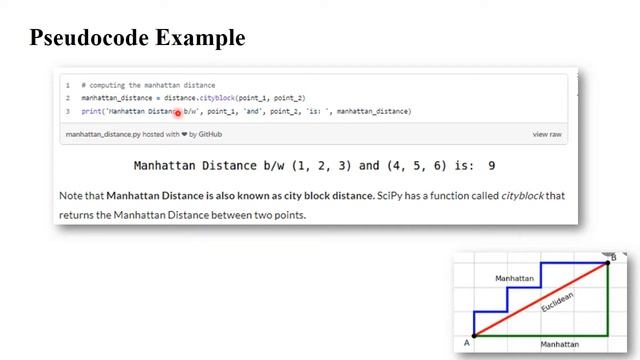Click the 'view raw' link
The height and width of the screenshot is (360, 640).
(547, 134)
